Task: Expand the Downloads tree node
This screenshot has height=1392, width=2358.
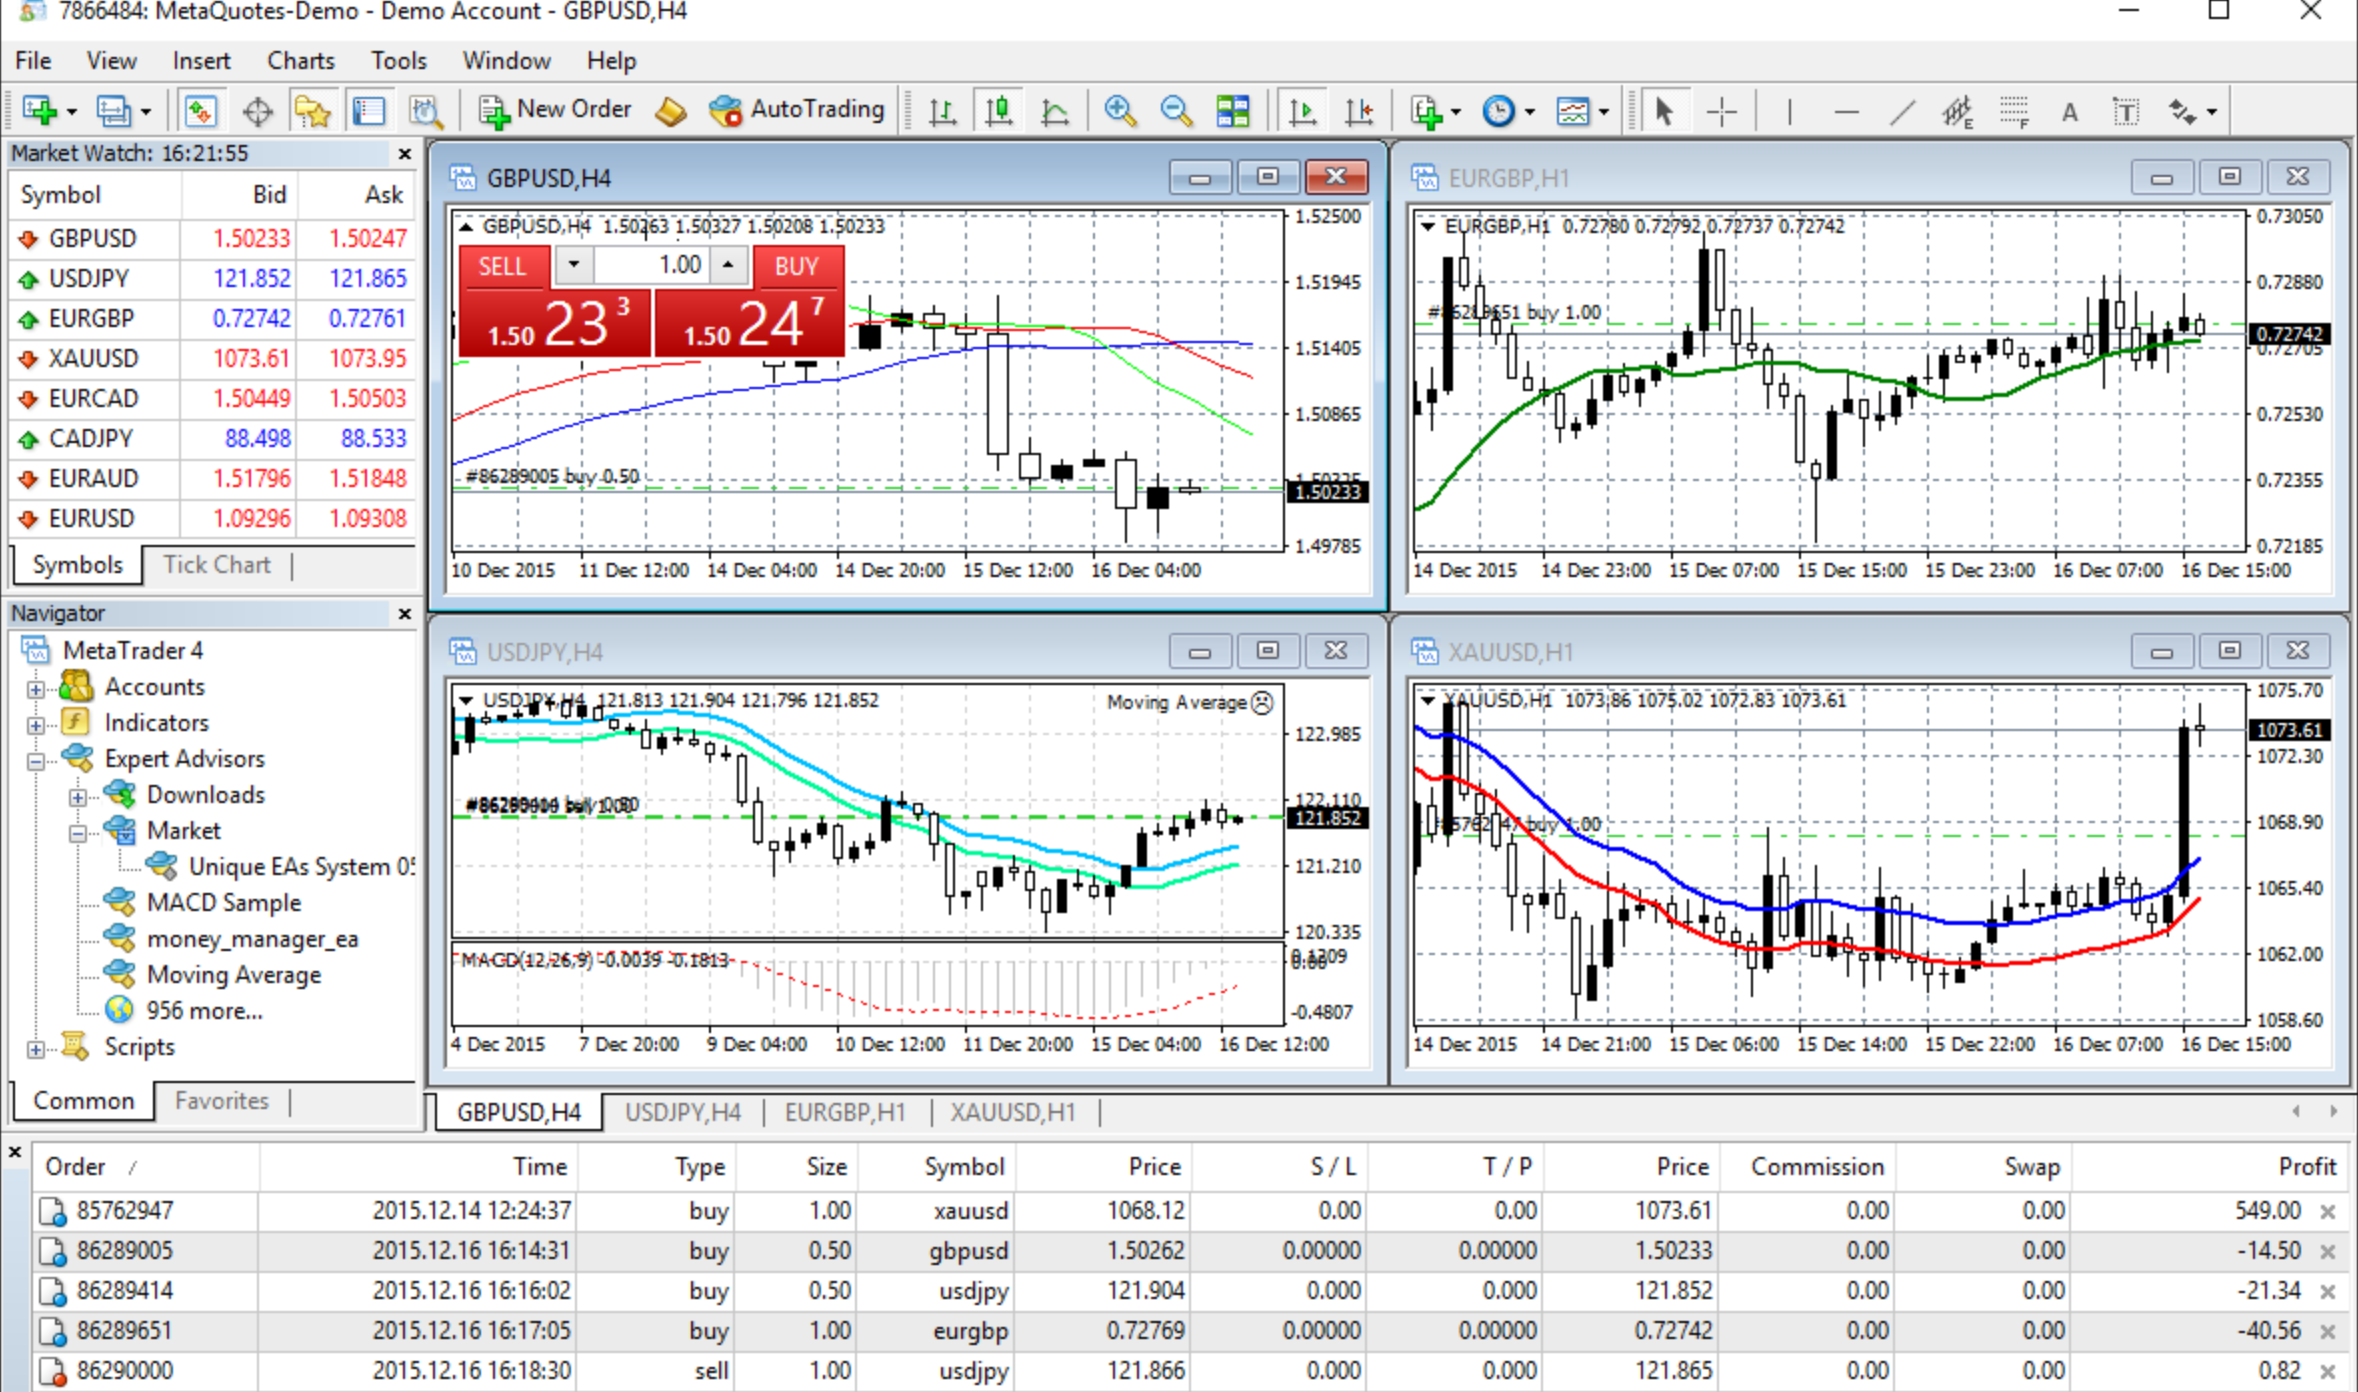Action: (78, 797)
